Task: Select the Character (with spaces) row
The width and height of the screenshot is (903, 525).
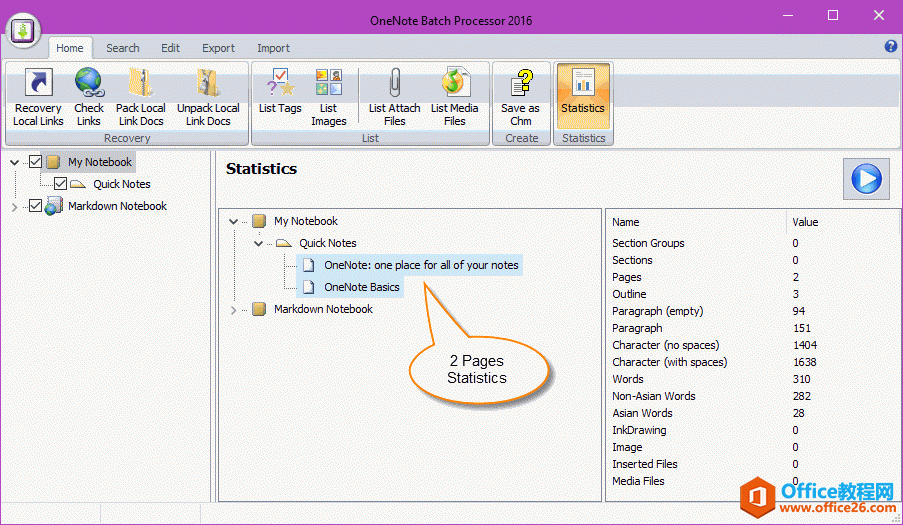Action: 752,362
